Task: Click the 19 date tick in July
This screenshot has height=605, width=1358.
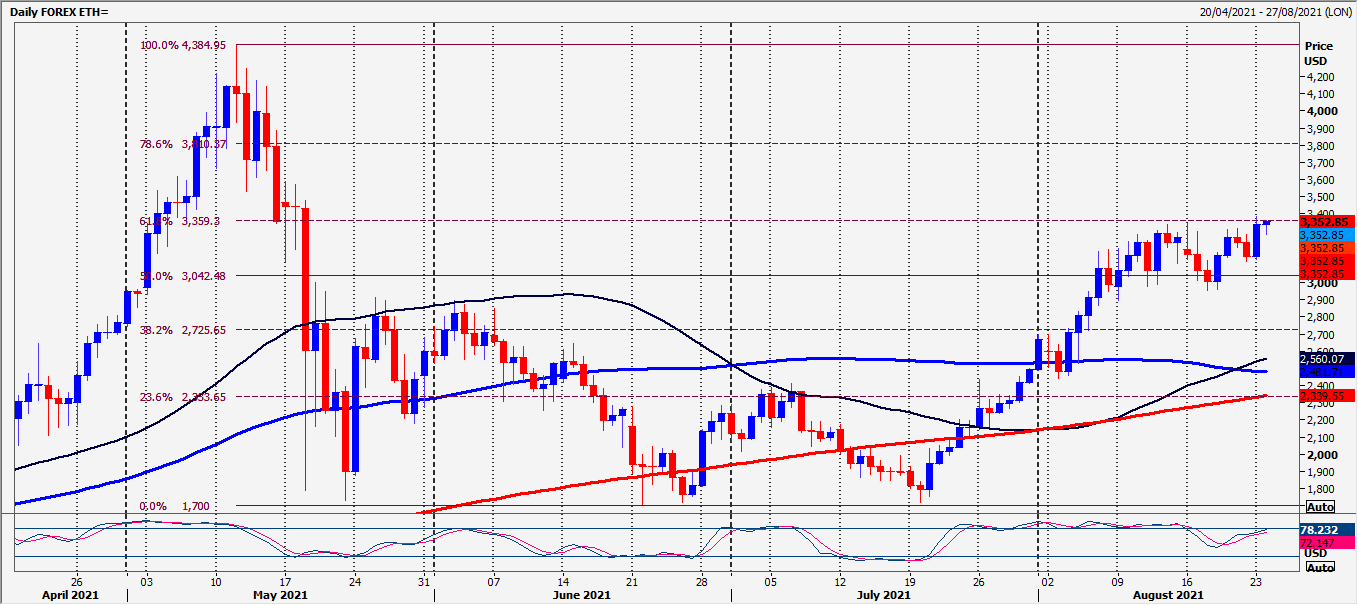Action: pos(909,580)
